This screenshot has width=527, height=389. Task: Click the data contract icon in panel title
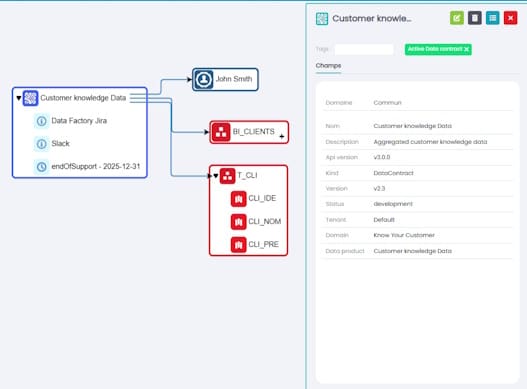tap(322, 19)
